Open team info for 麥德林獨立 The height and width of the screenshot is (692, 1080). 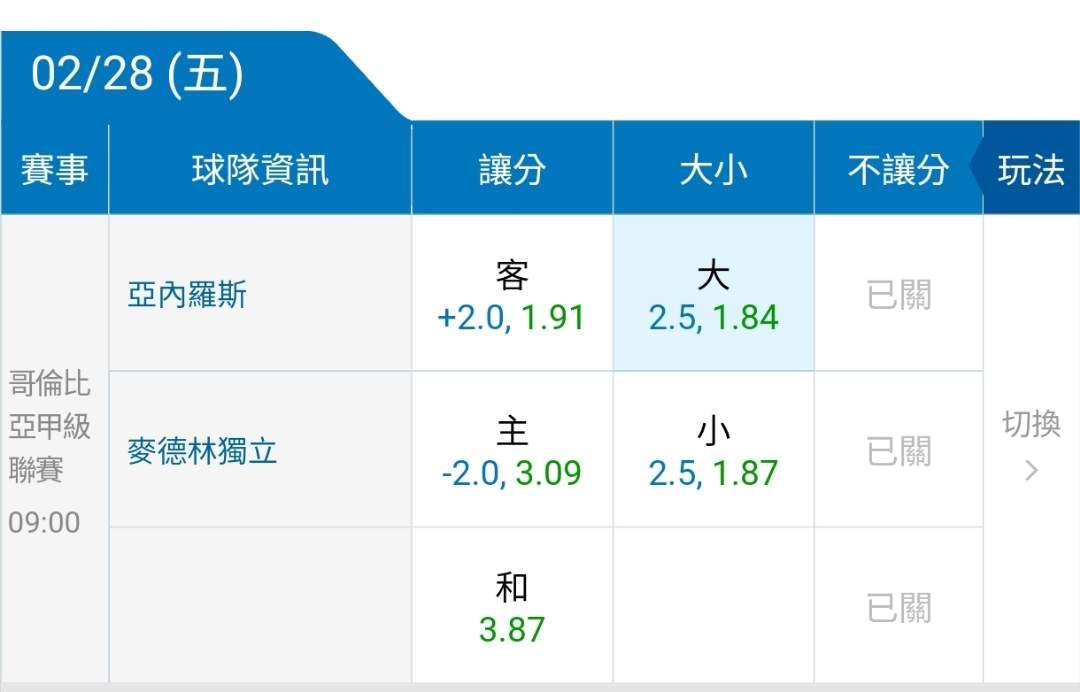(202, 452)
